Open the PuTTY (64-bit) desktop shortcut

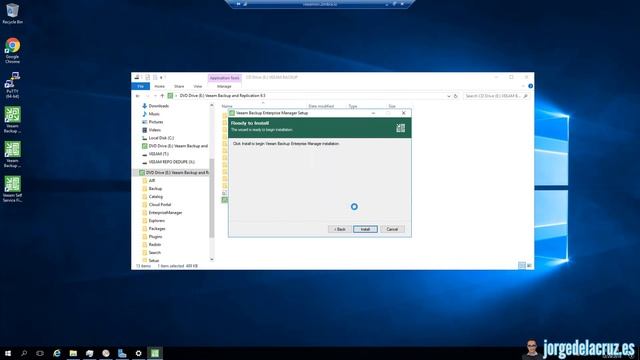point(12,85)
